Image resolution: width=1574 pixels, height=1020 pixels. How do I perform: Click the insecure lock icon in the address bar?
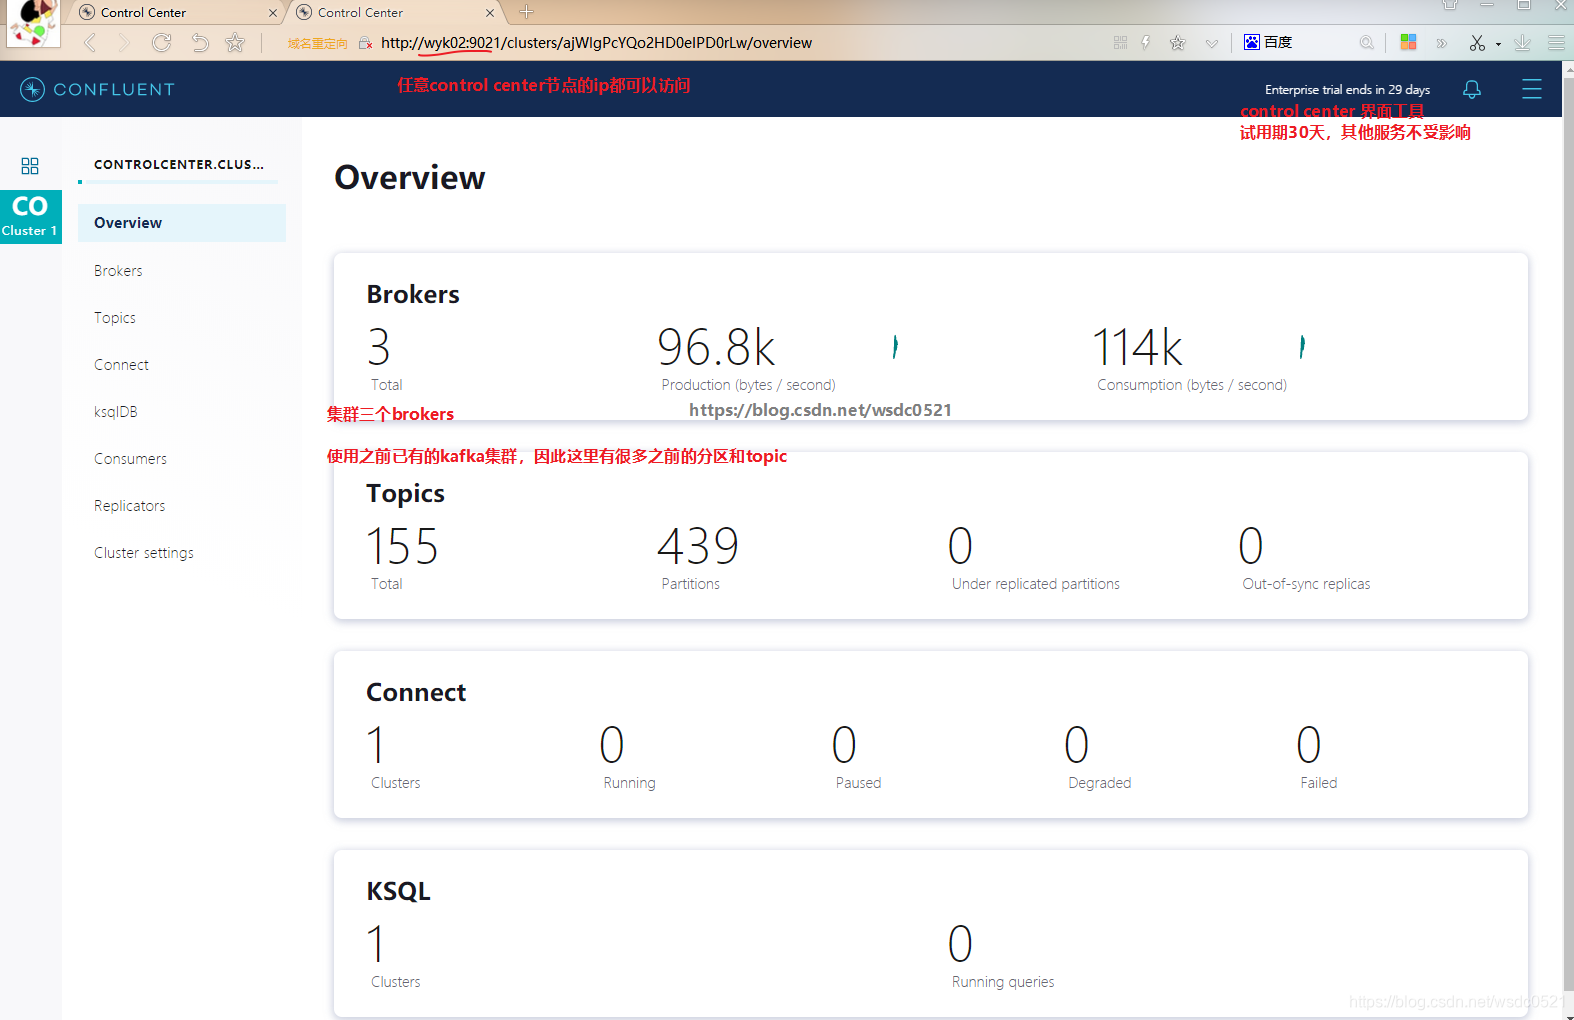[x=365, y=43]
